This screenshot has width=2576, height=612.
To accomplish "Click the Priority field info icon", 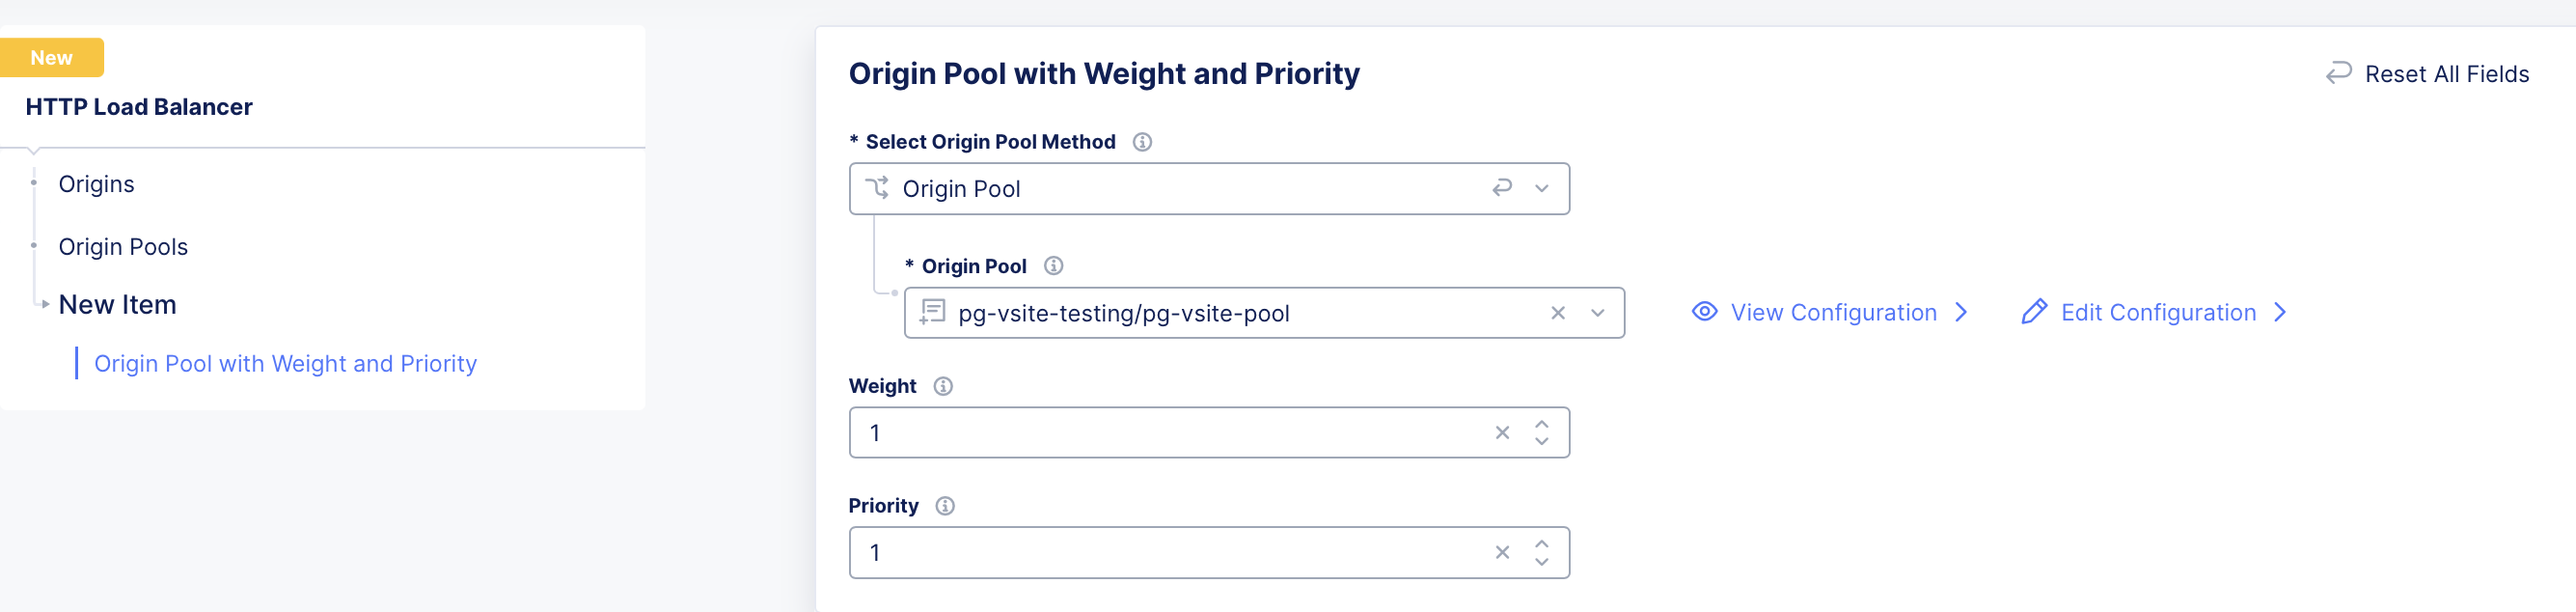I will click(945, 506).
